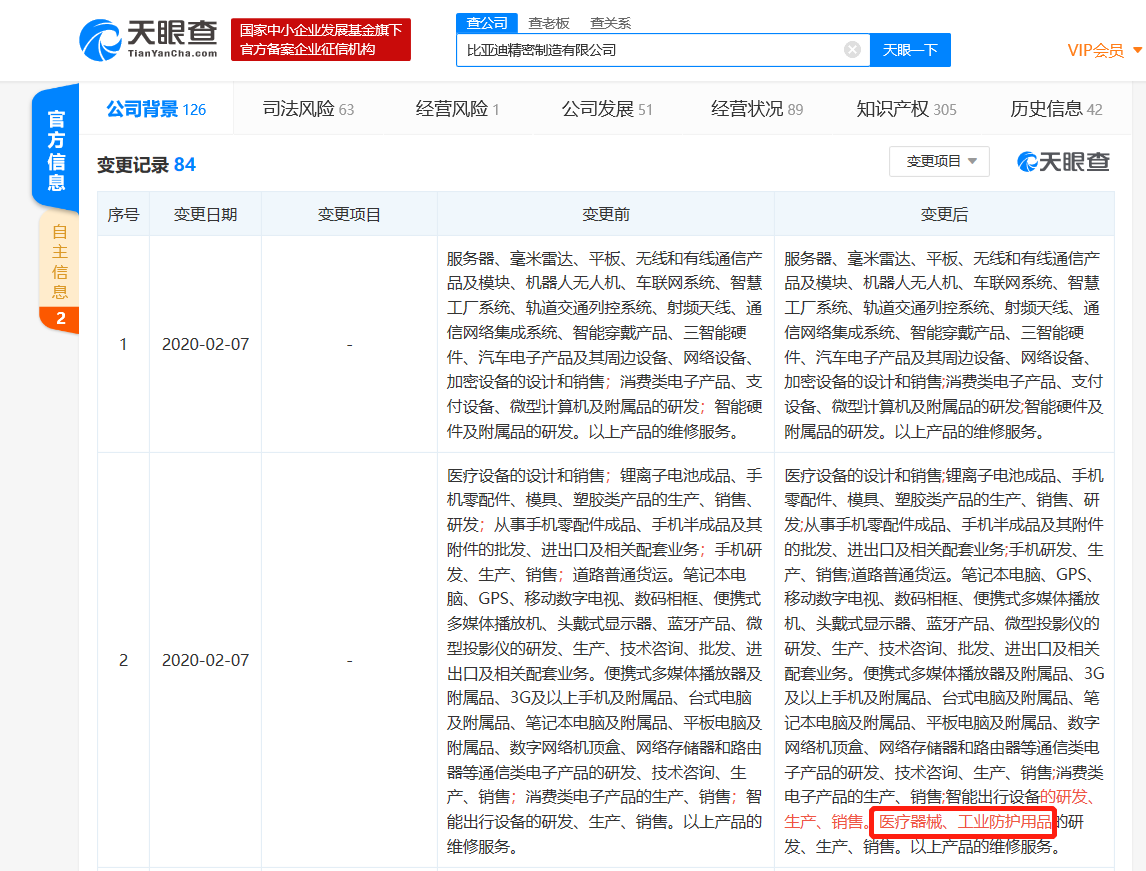Switch to 查老板 search tab
Image resolution: width=1146 pixels, height=871 pixels.
pos(549,23)
